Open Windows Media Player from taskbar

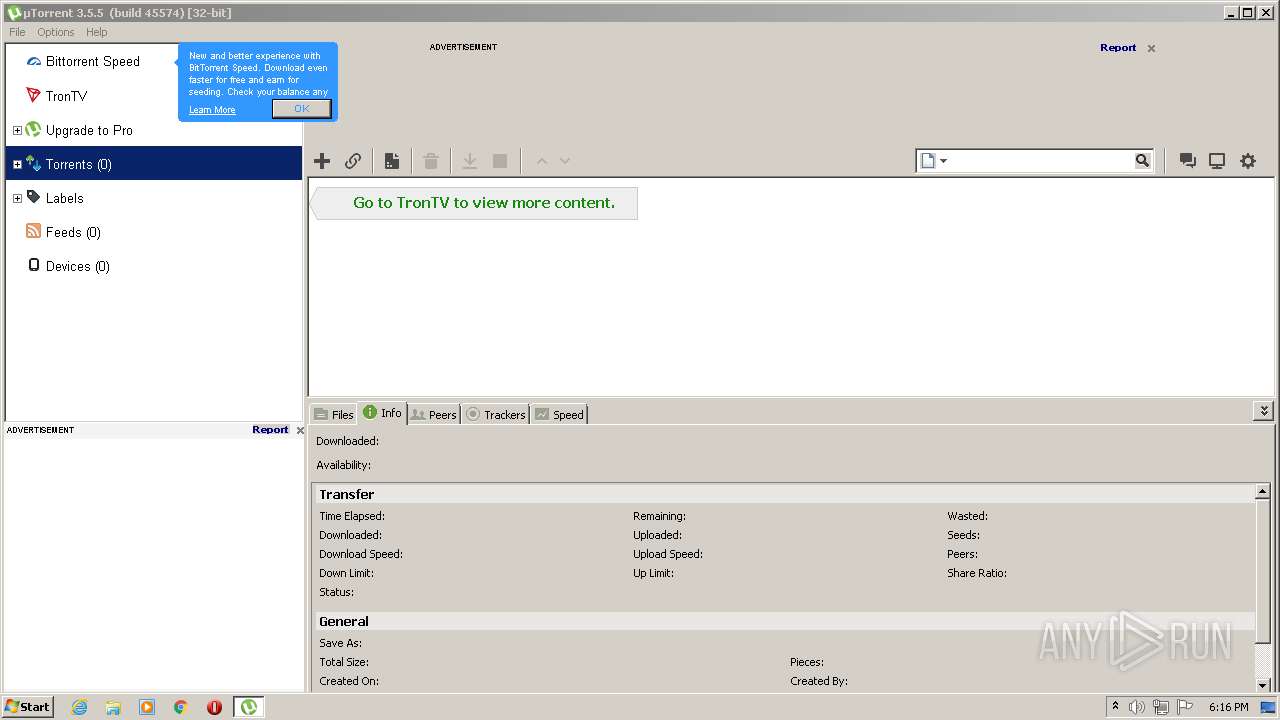[147, 707]
